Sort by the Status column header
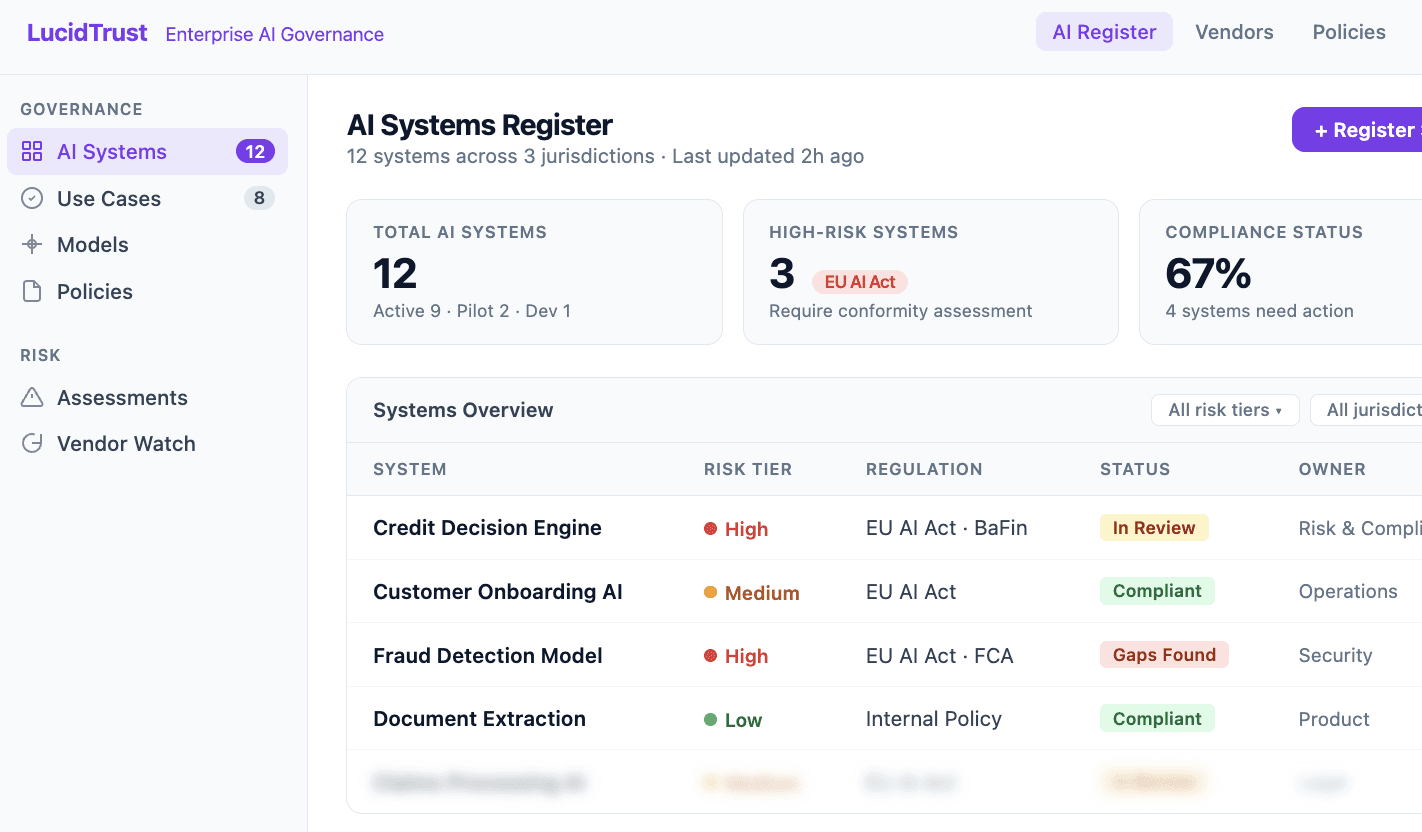This screenshot has width=1422, height=832. click(x=1135, y=469)
